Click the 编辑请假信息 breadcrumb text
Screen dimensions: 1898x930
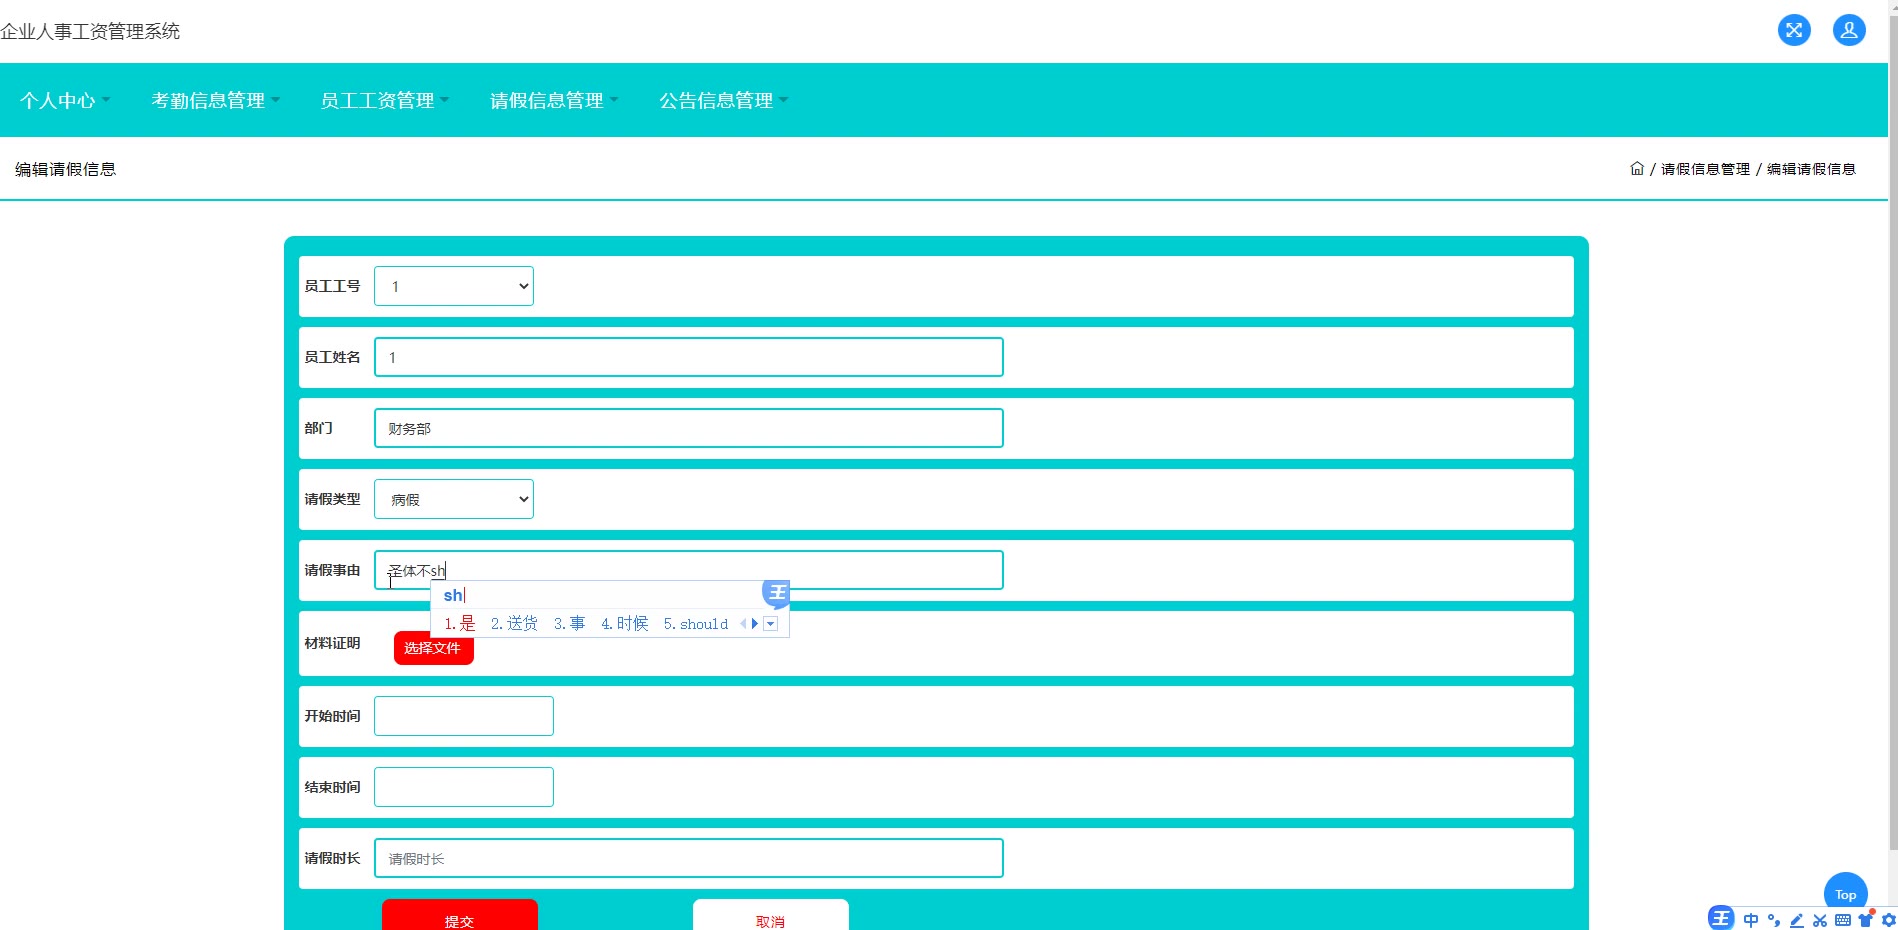click(1811, 169)
